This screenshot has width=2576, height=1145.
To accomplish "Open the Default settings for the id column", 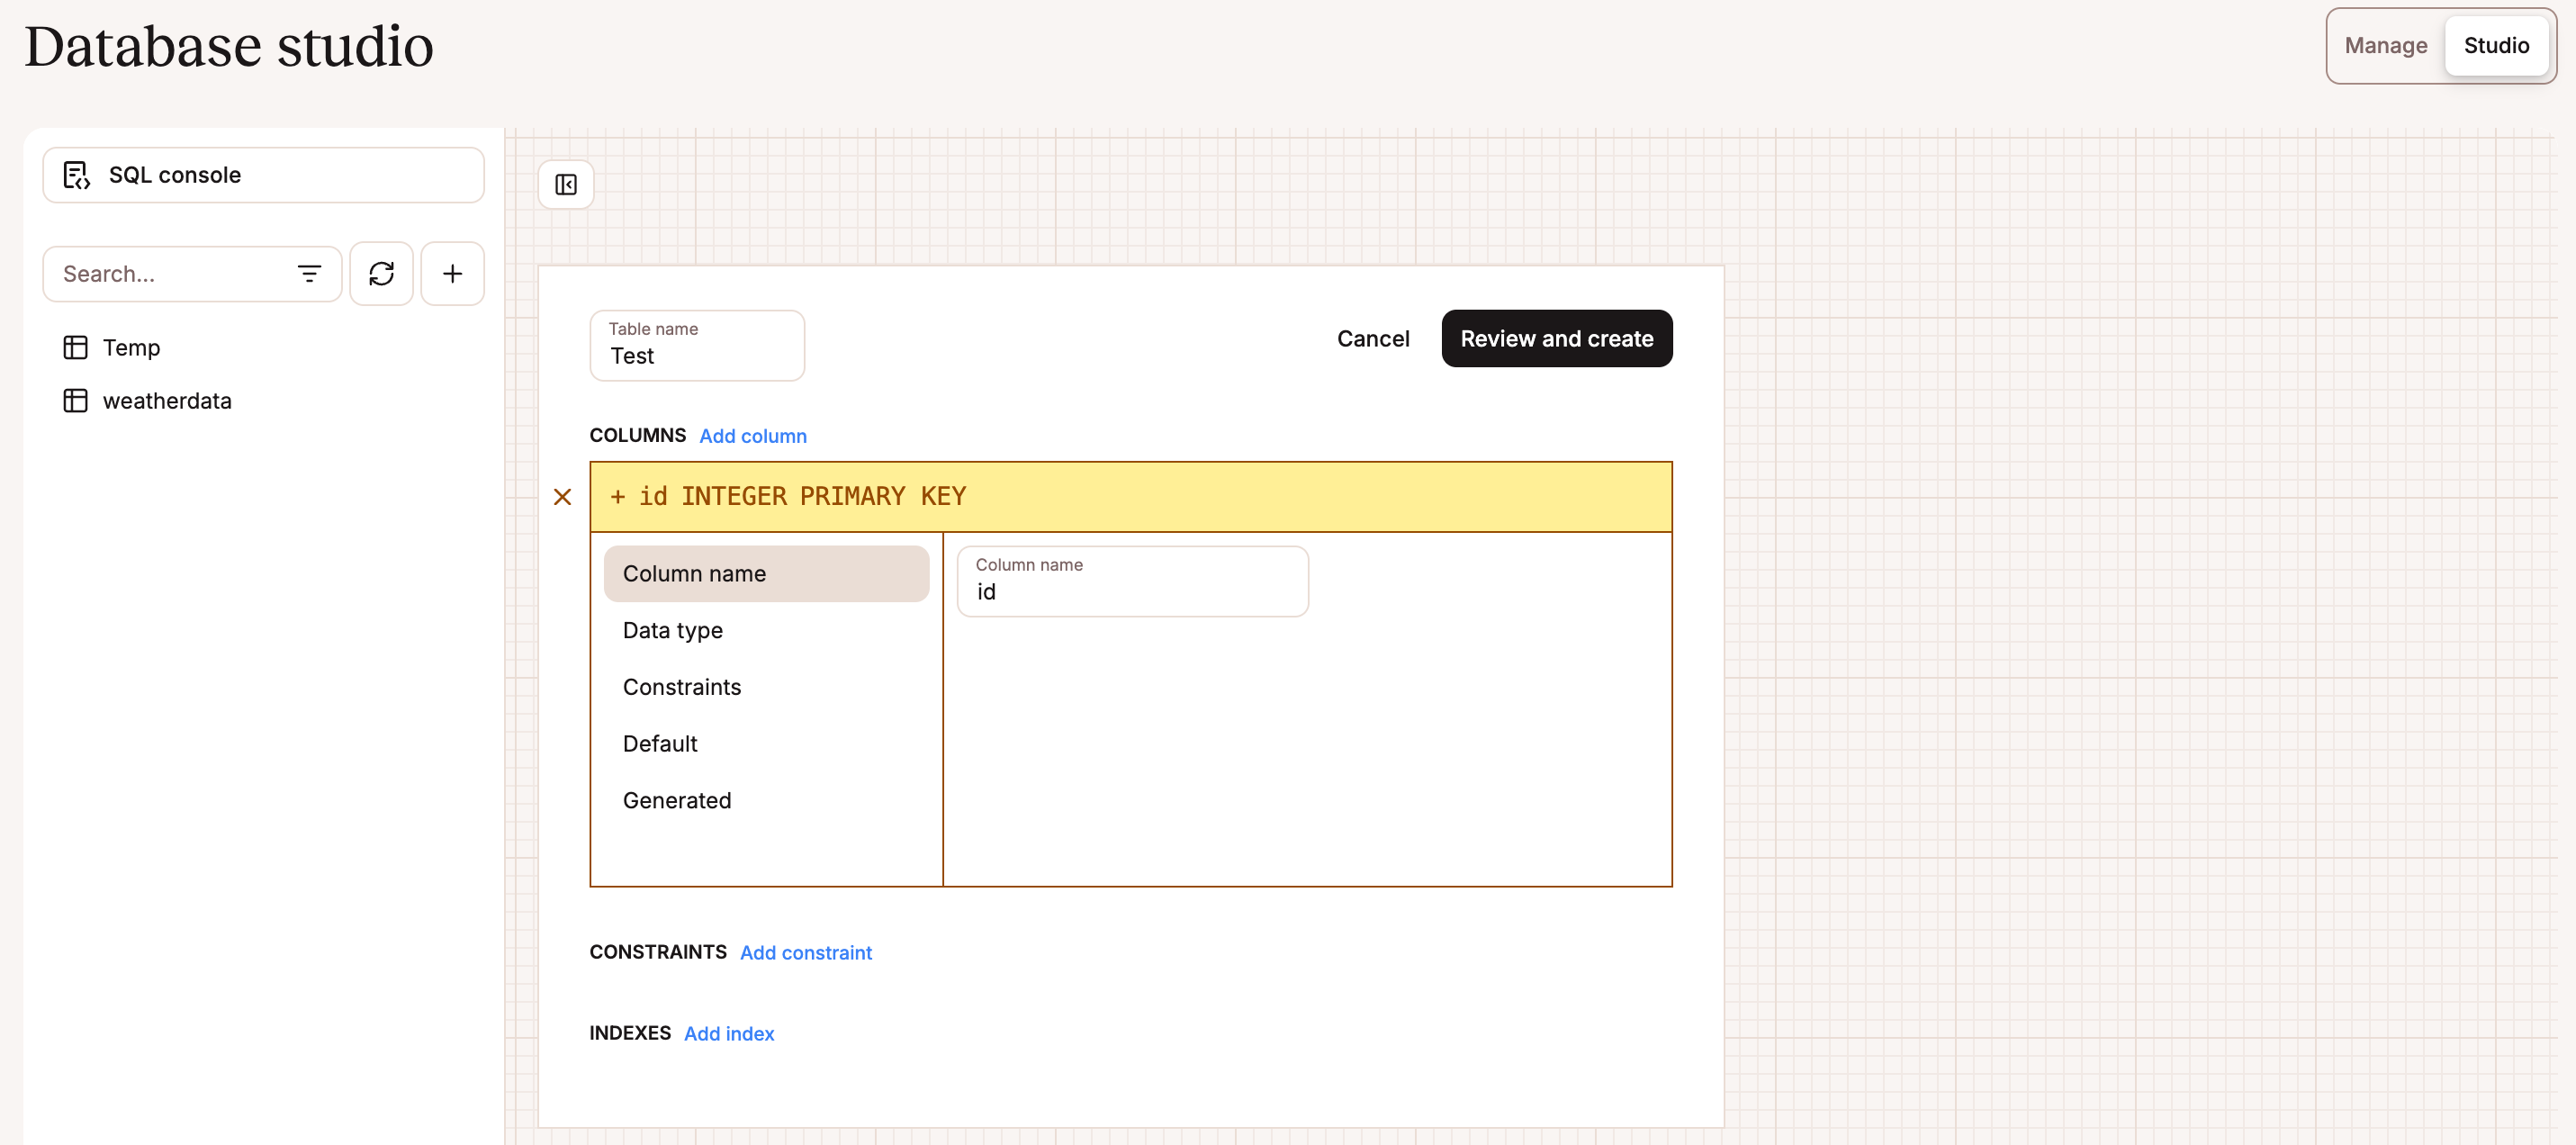I will point(660,743).
